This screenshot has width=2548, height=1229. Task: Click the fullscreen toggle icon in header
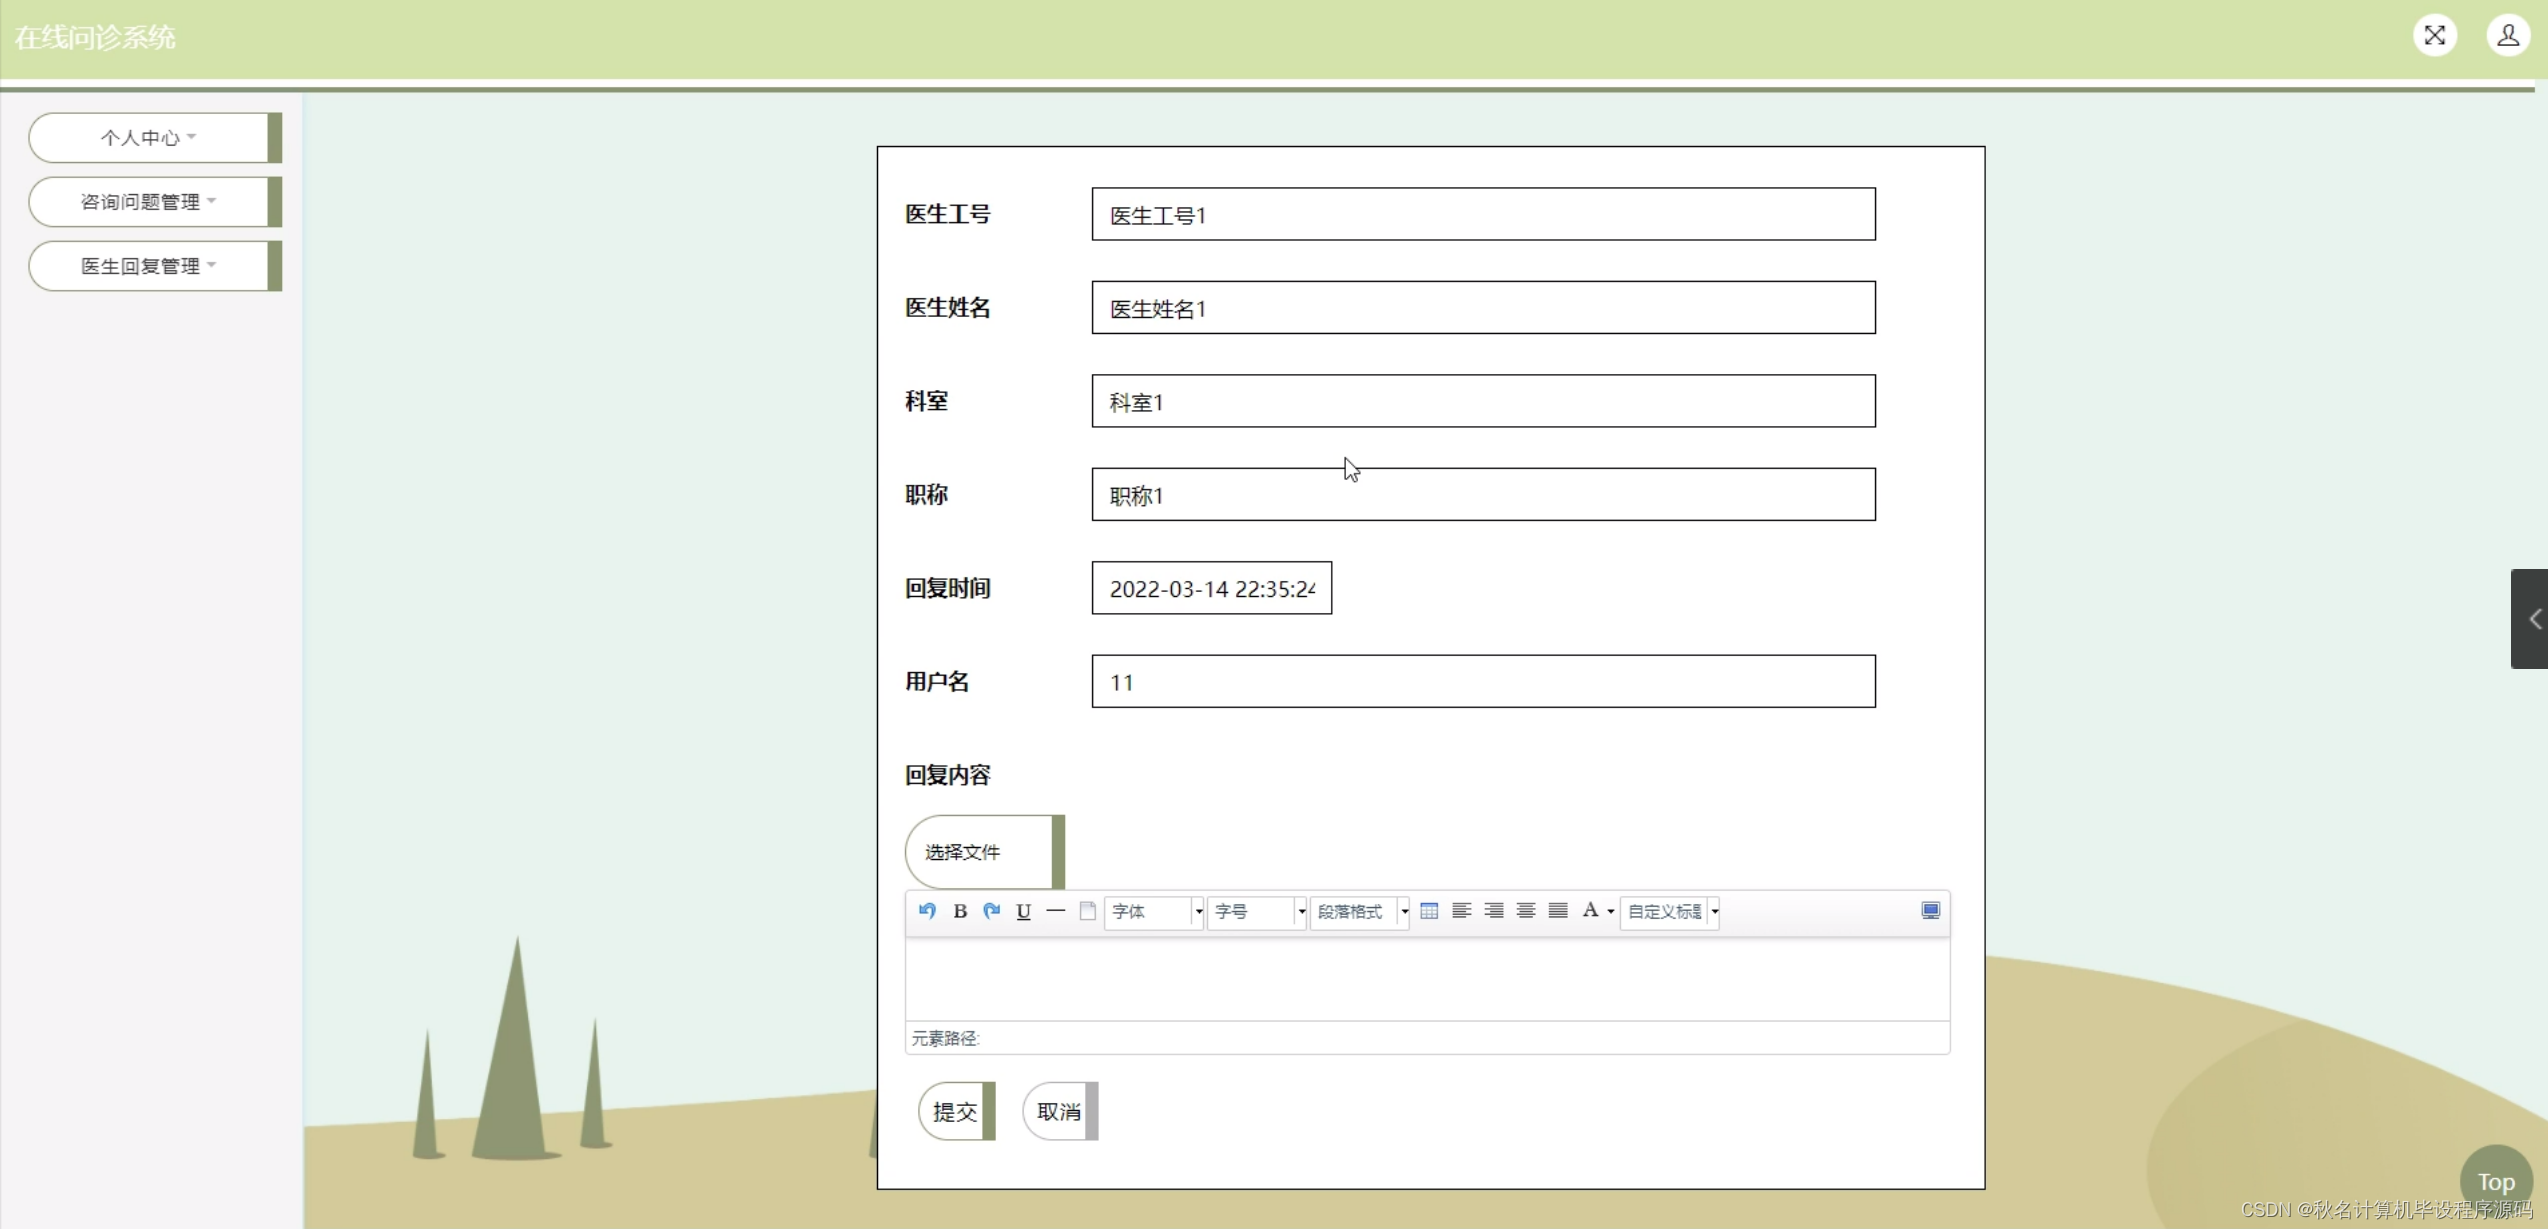(x=2434, y=36)
